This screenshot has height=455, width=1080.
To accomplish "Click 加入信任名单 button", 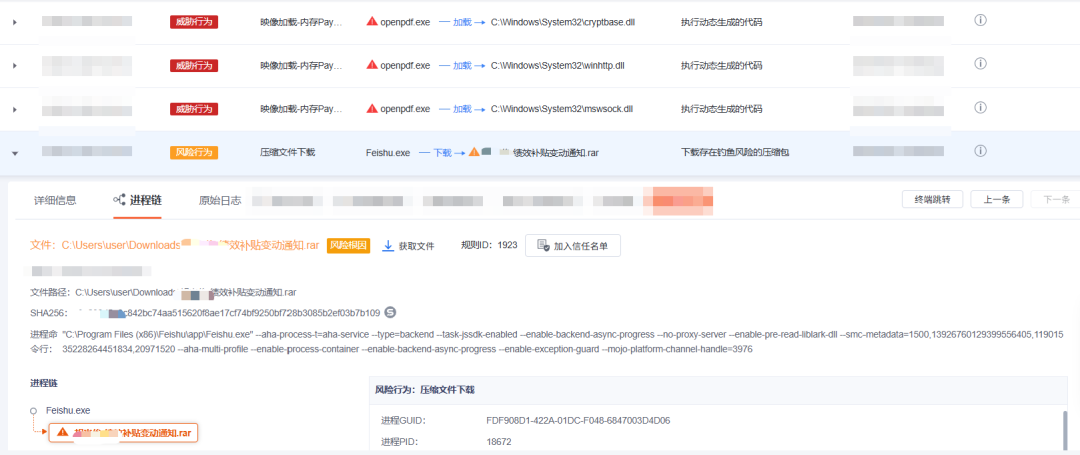I will pyautogui.click(x=572, y=245).
